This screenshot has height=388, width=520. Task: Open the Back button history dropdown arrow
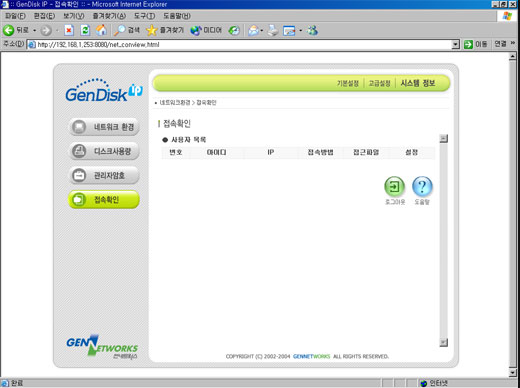34,31
